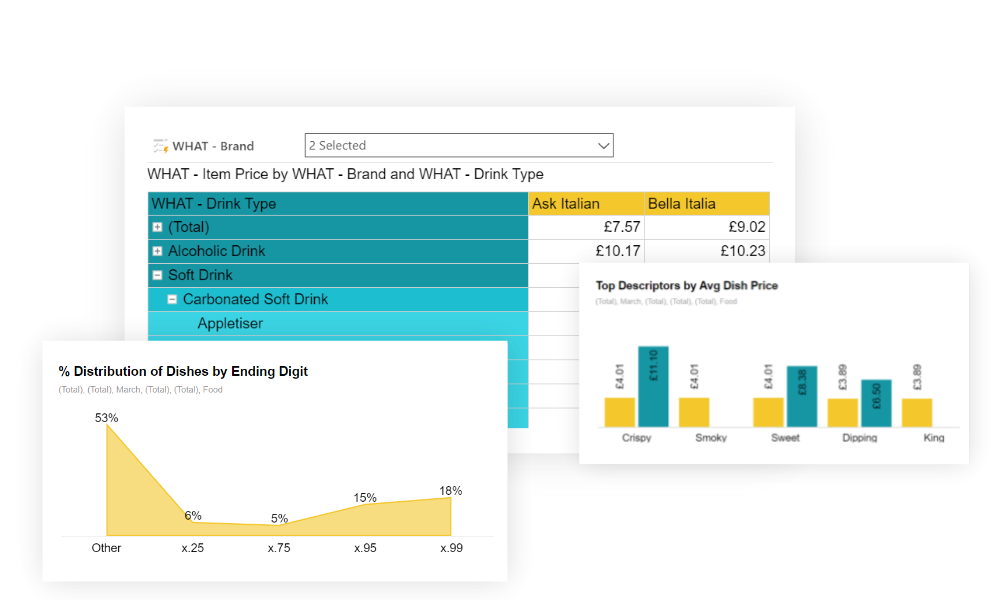Collapse the Carbonated Soft Drink group
Screen dimensions: 1000x600
[171, 299]
